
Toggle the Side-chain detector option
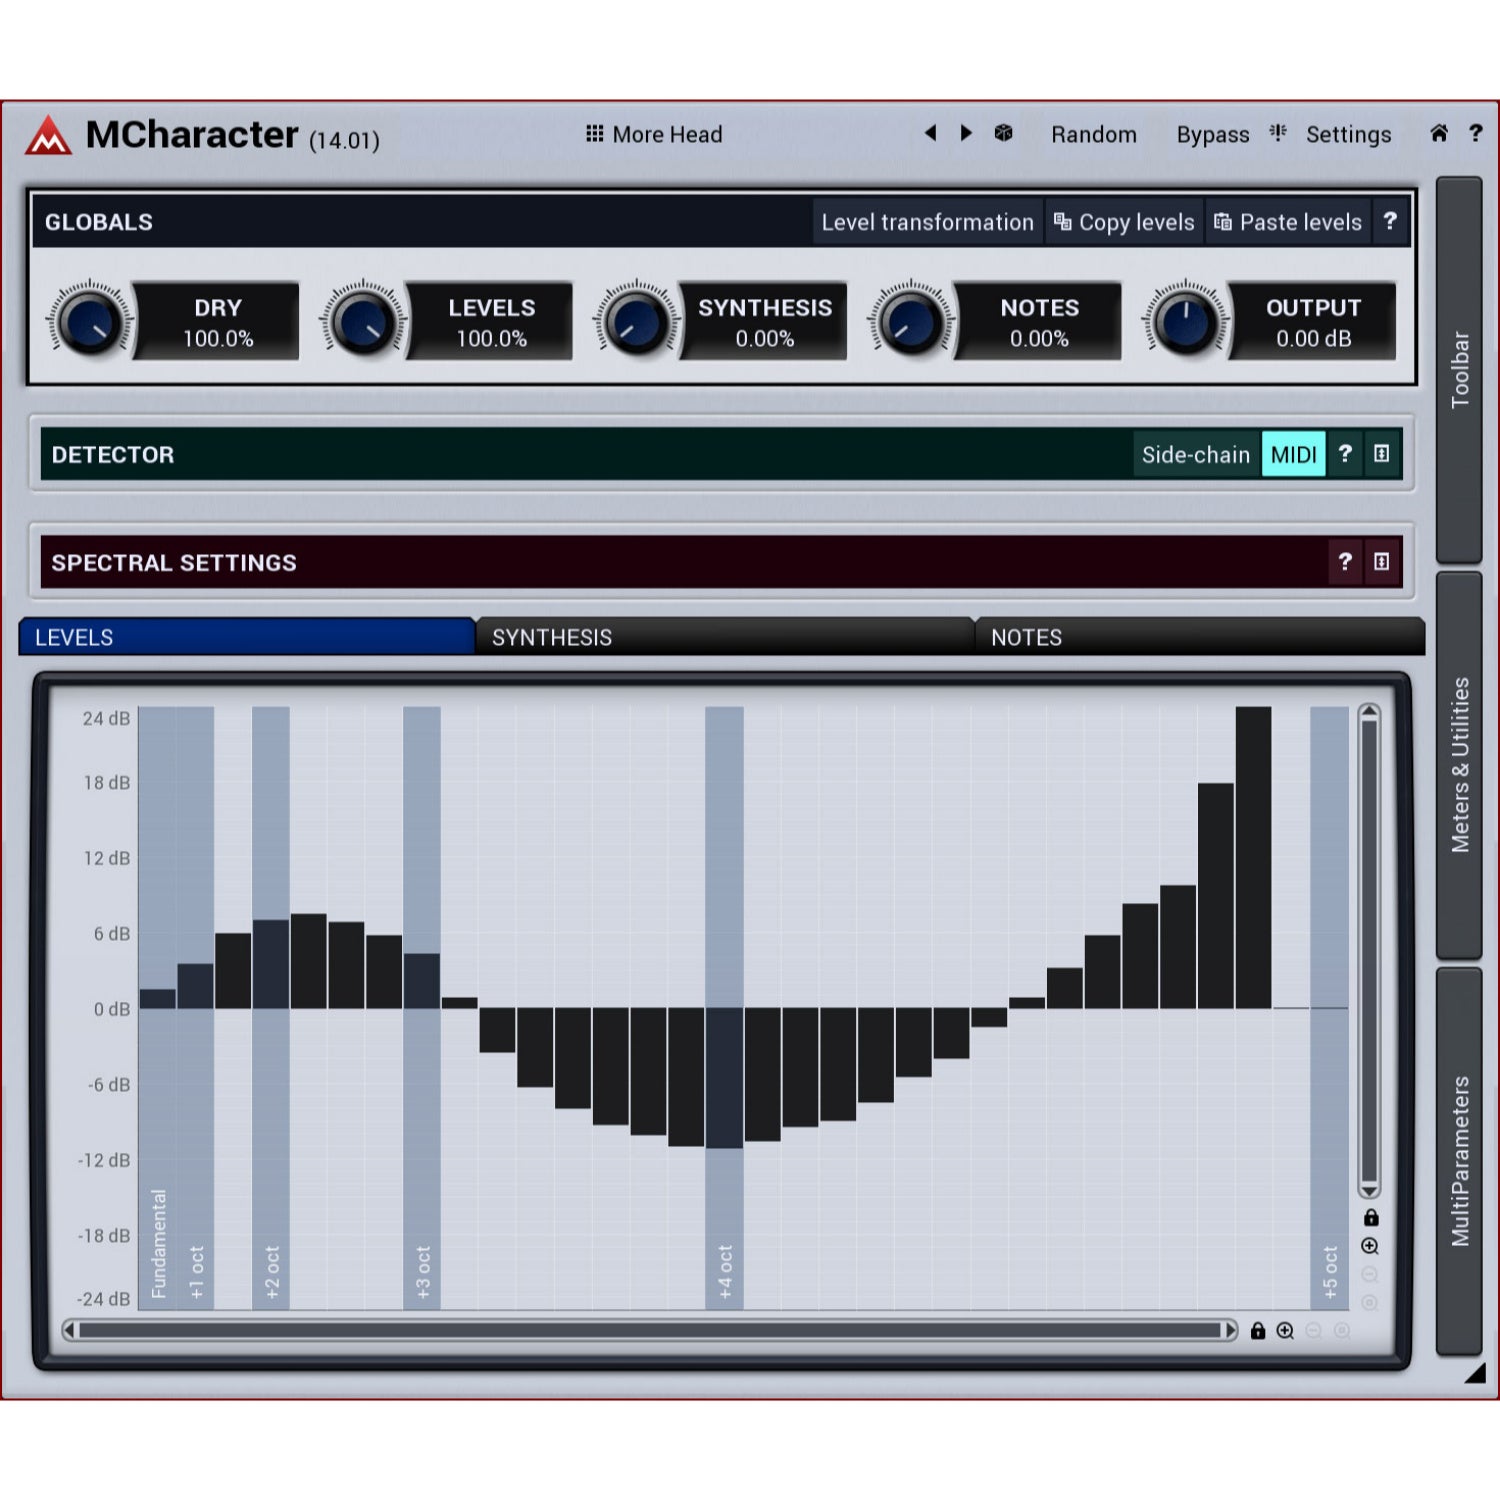click(1196, 455)
